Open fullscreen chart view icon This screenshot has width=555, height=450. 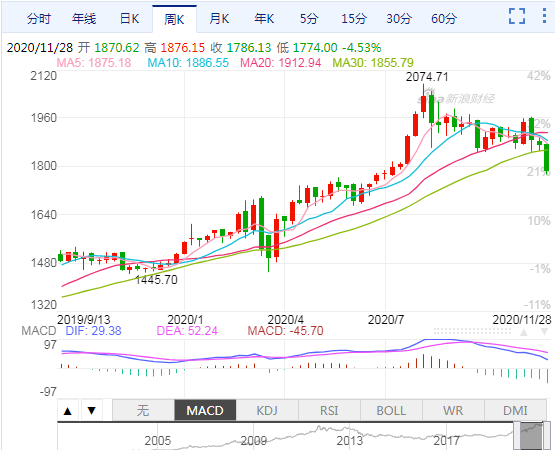point(517,16)
